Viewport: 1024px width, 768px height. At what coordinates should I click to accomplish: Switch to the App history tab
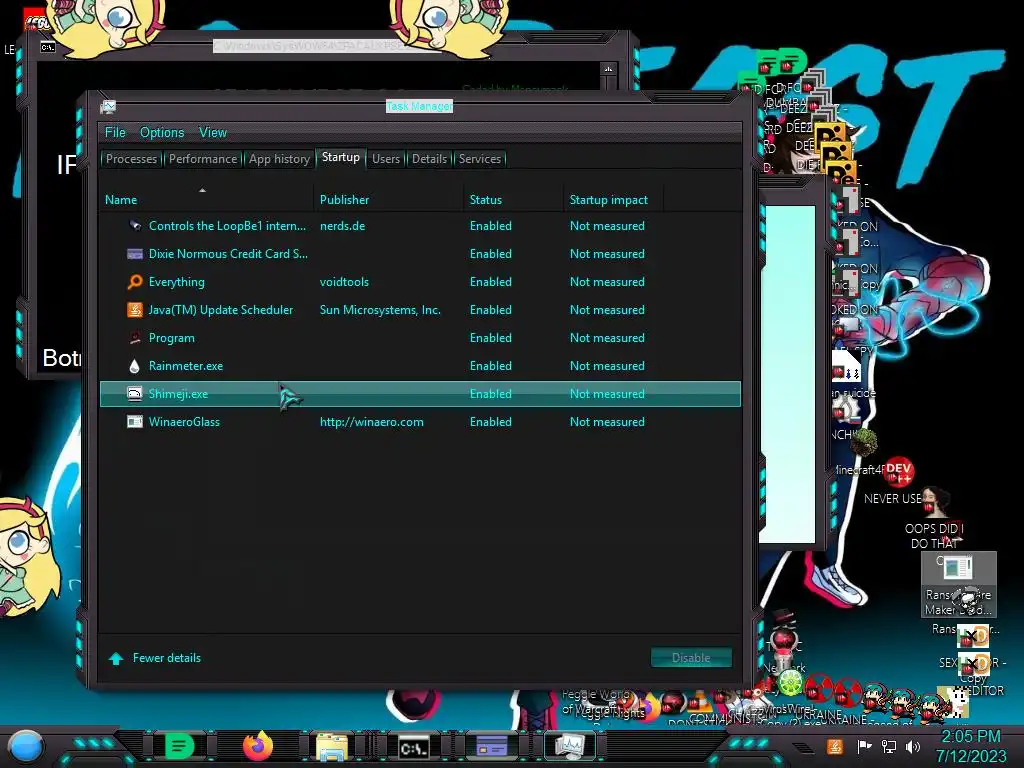pos(279,159)
